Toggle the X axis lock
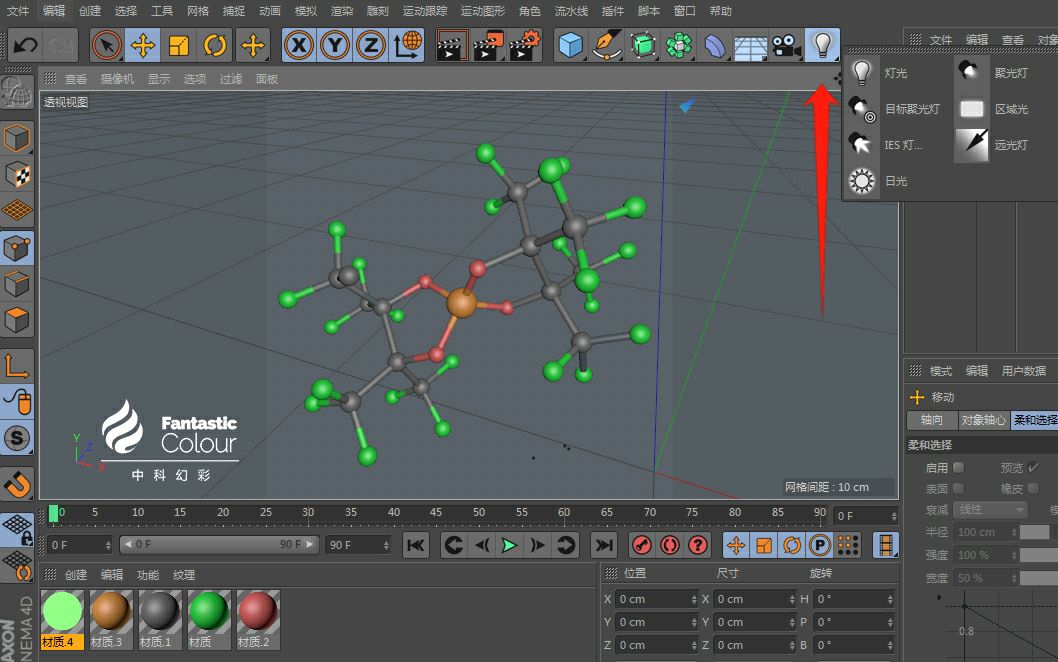Image resolution: width=1058 pixels, height=662 pixels. [x=299, y=45]
